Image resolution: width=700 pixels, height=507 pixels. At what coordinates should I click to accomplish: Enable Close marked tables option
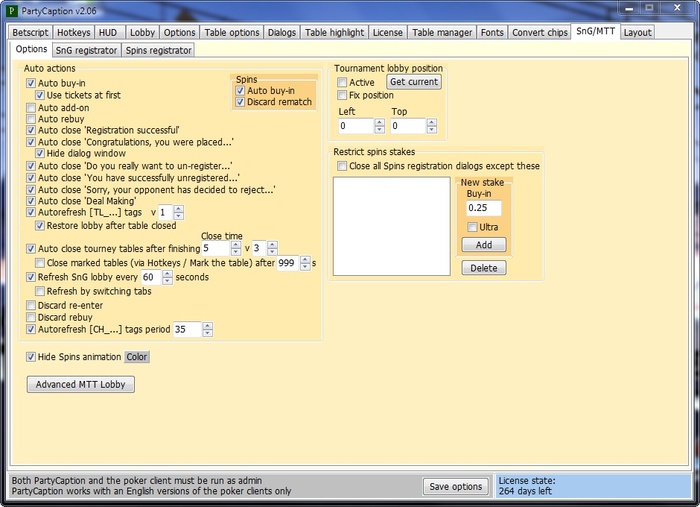coord(40,263)
